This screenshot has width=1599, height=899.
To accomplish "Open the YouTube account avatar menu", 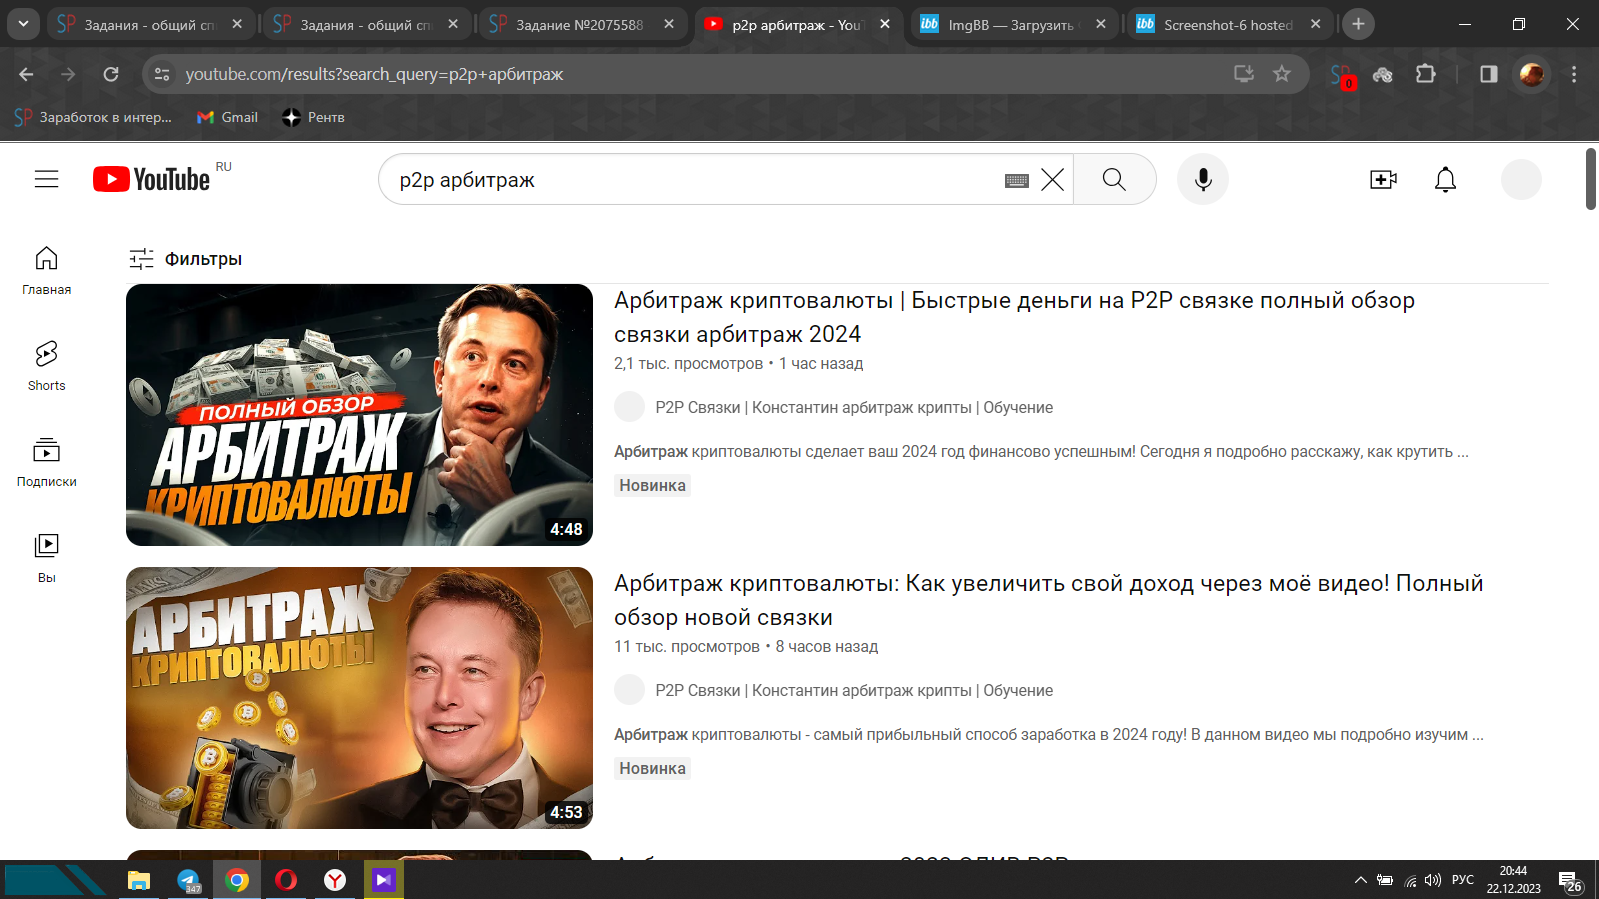I will (x=1521, y=179).
